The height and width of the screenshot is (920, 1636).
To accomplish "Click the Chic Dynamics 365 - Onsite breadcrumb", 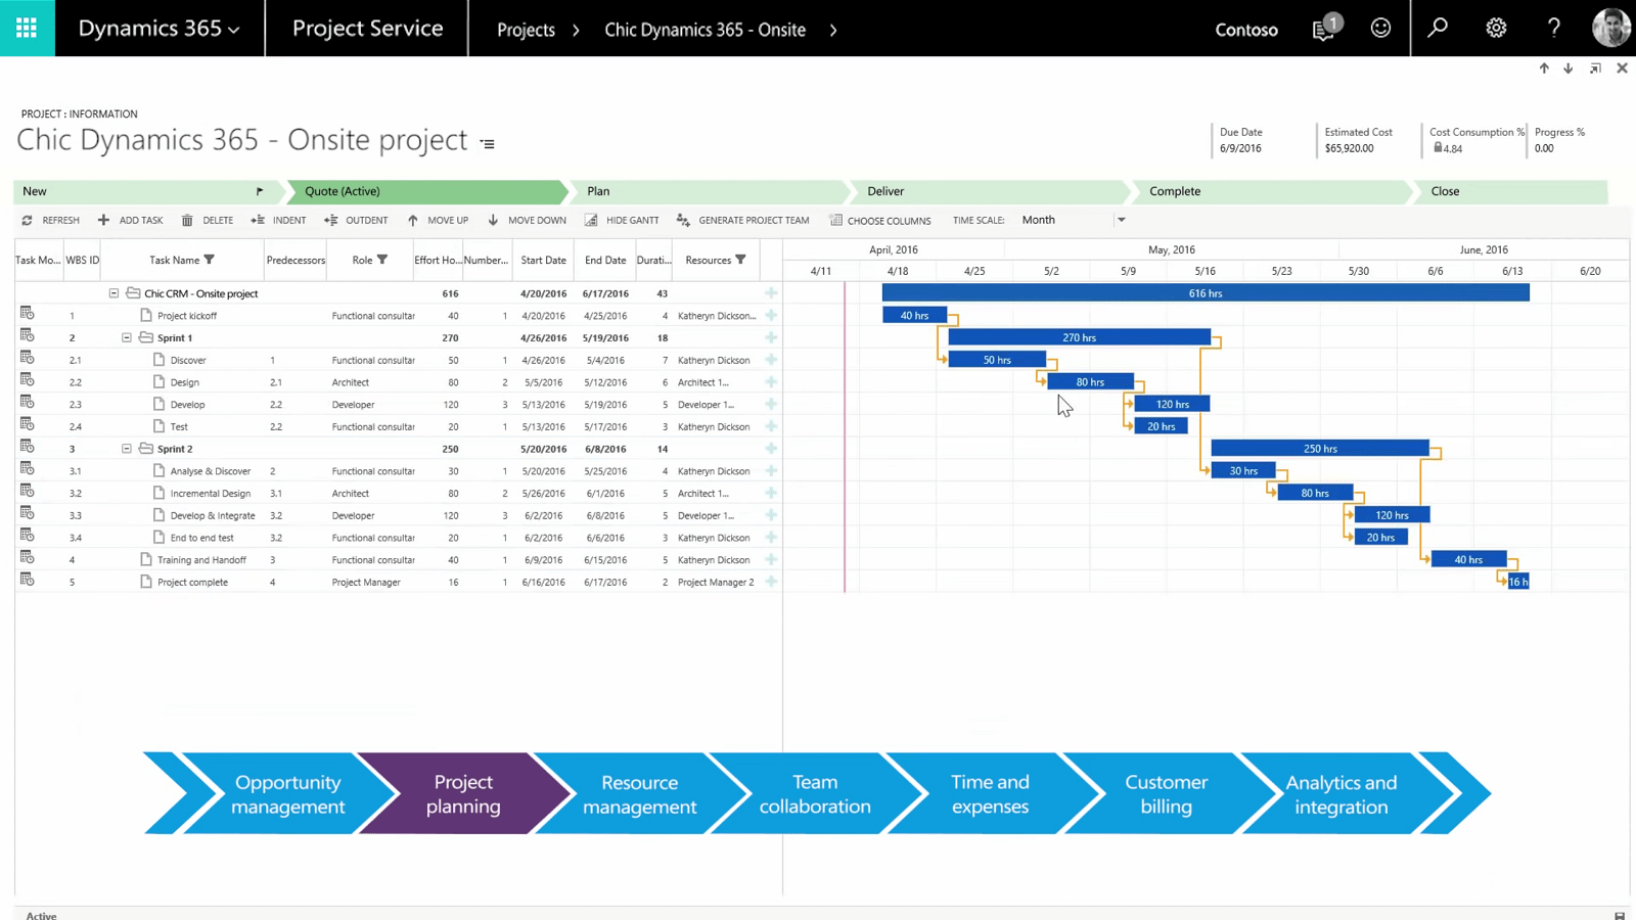I will pyautogui.click(x=705, y=30).
